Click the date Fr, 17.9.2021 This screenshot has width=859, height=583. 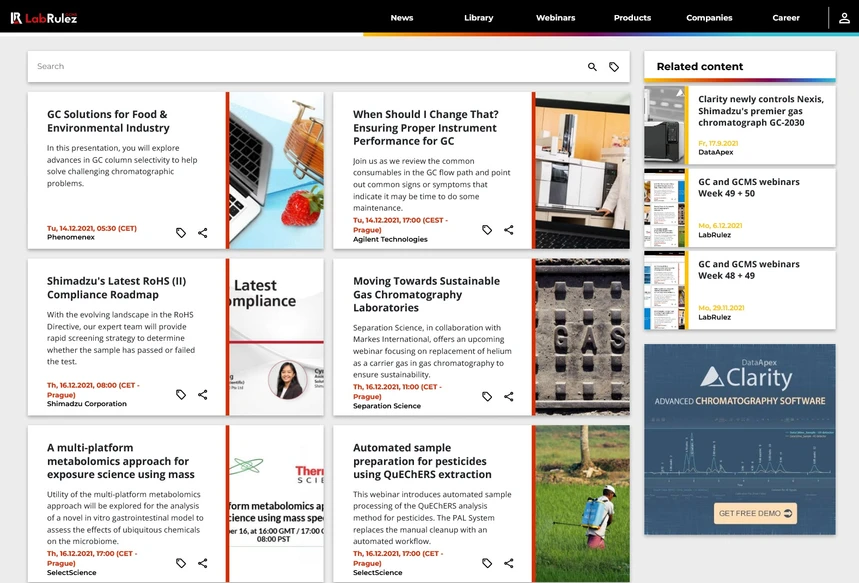coord(718,144)
